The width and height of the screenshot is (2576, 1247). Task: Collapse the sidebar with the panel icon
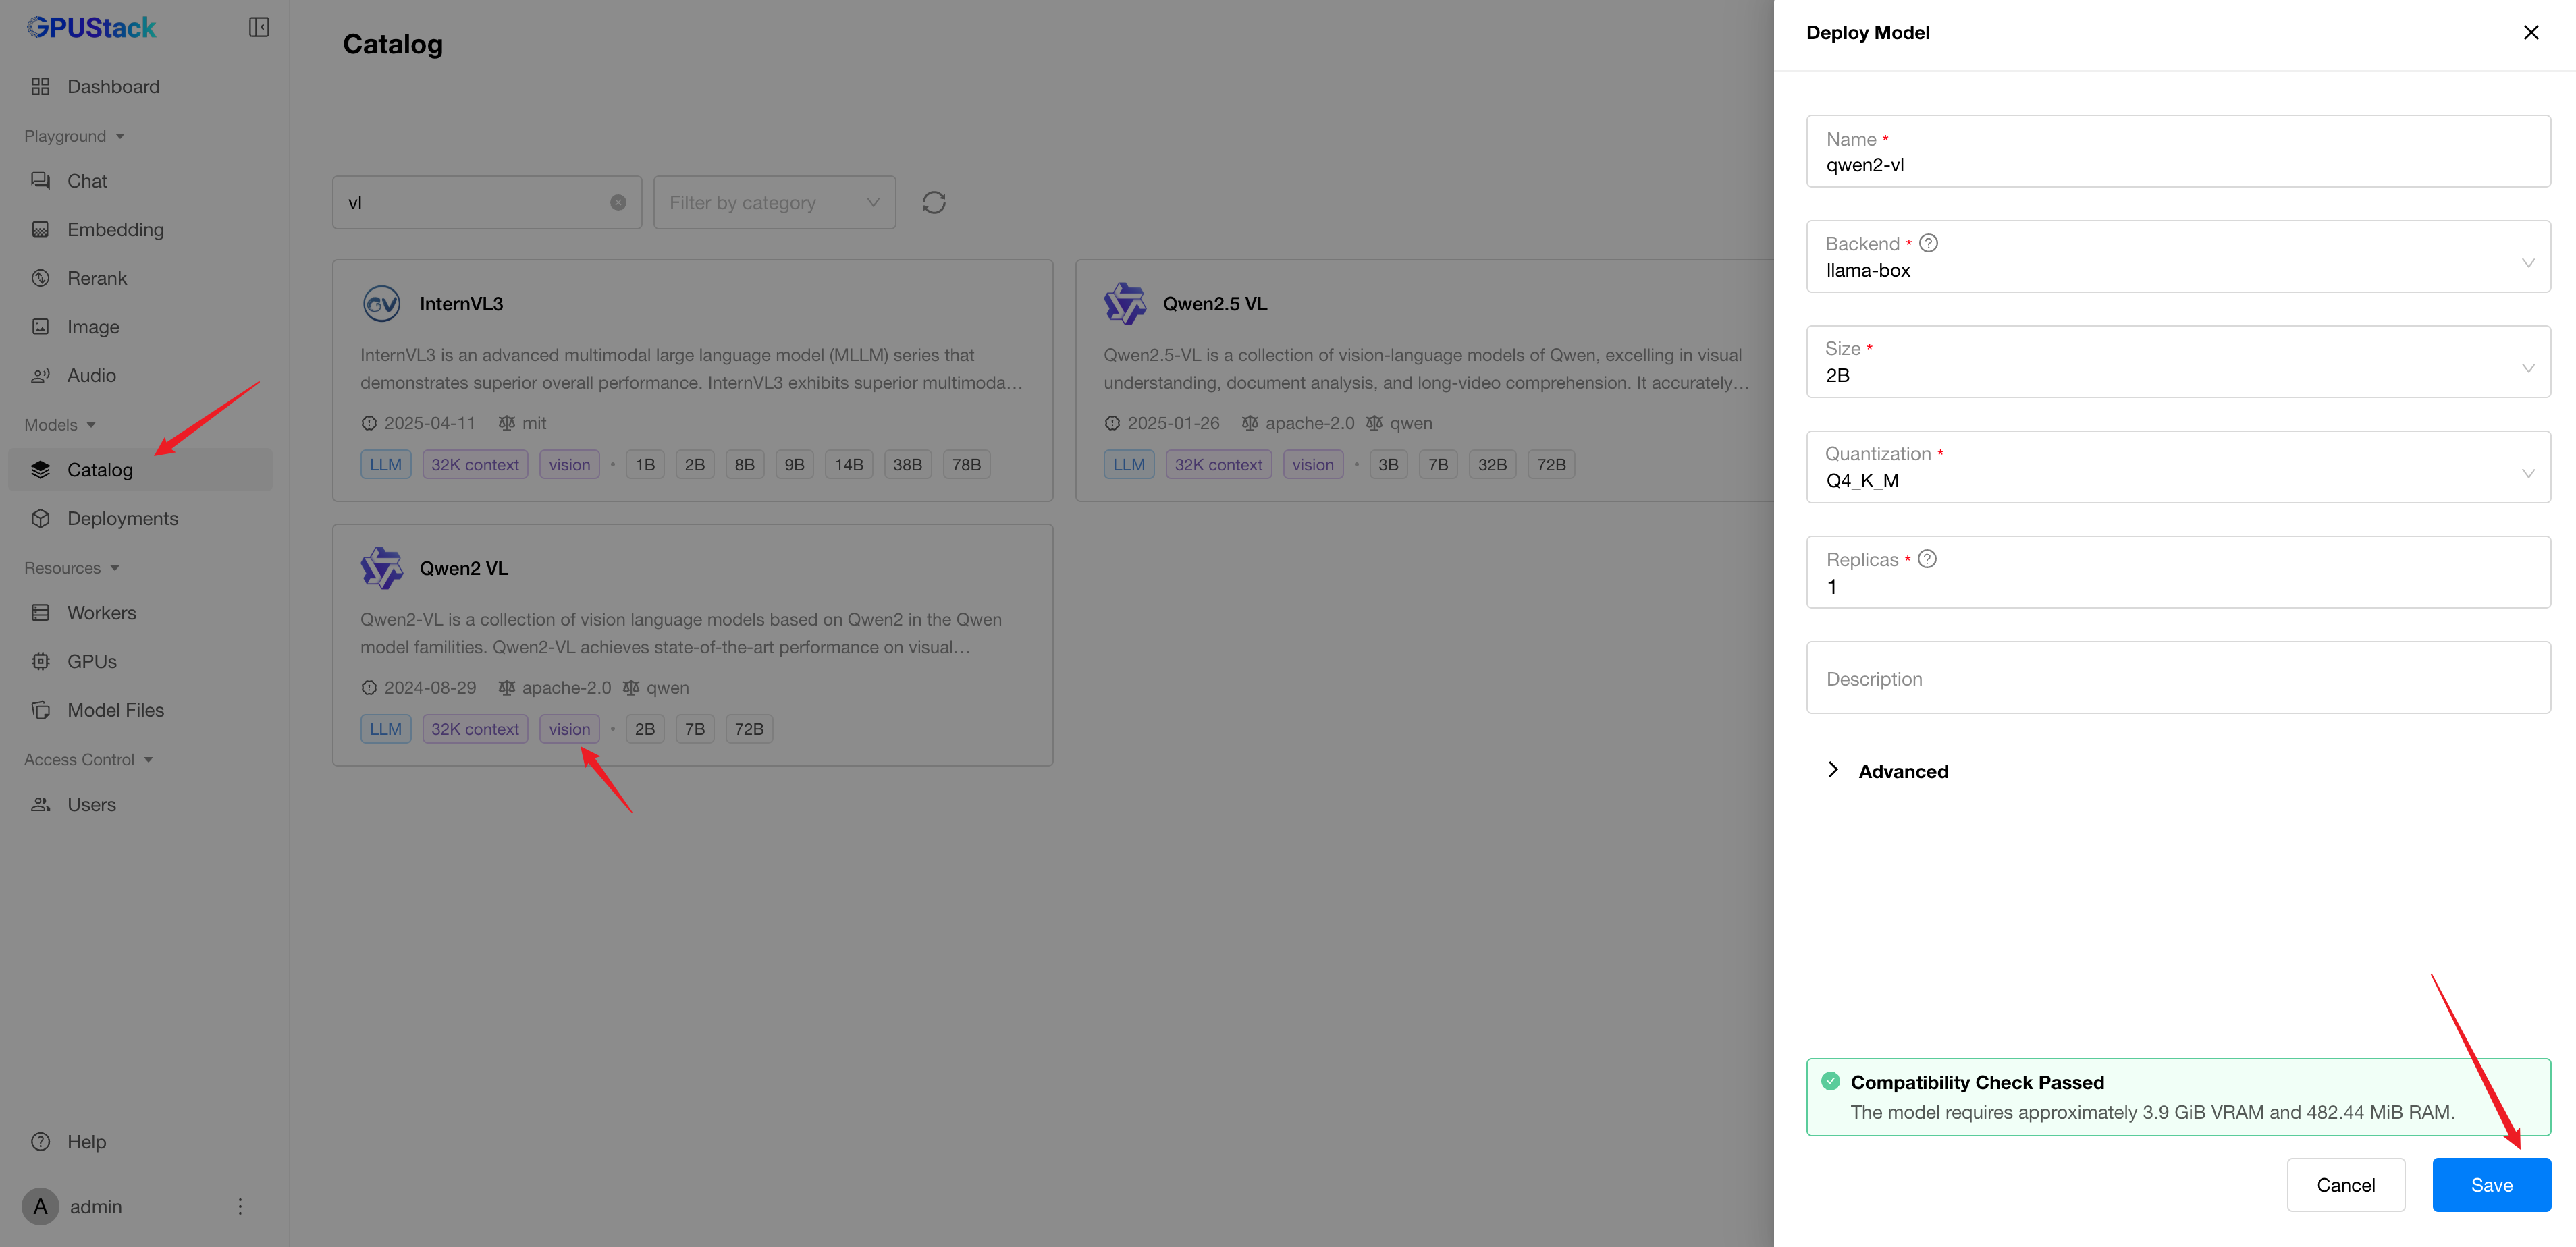click(258, 27)
